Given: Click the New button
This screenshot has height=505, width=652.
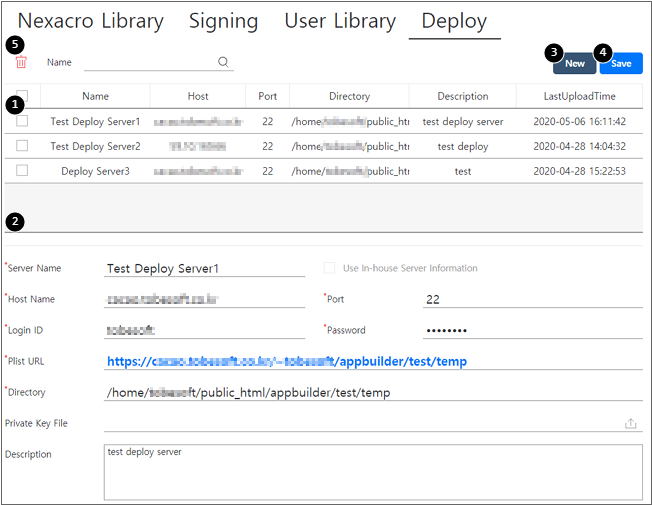Looking at the screenshot, I should [x=574, y=63].
